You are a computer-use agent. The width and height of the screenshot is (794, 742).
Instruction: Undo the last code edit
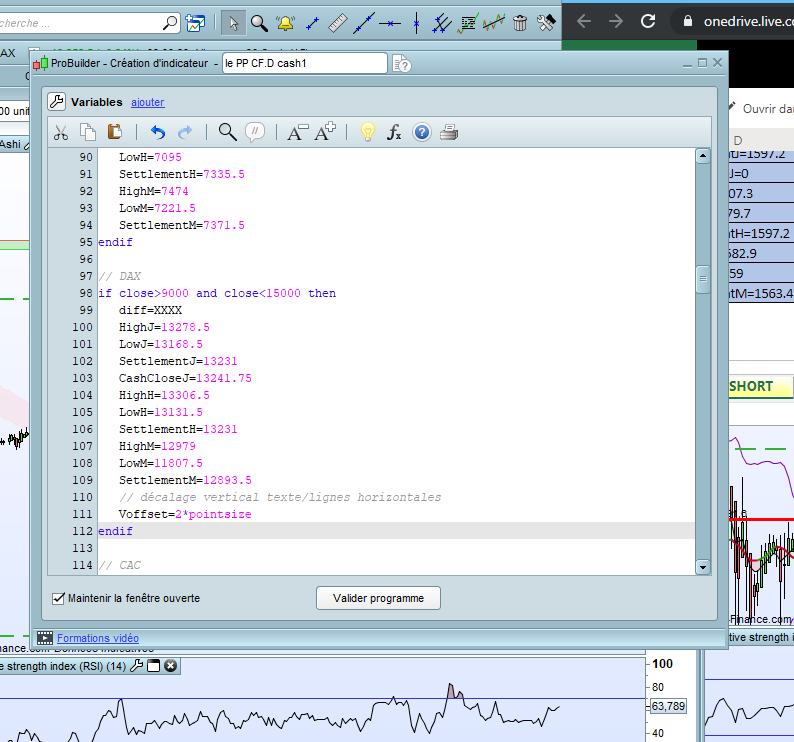tap(157, 132)
